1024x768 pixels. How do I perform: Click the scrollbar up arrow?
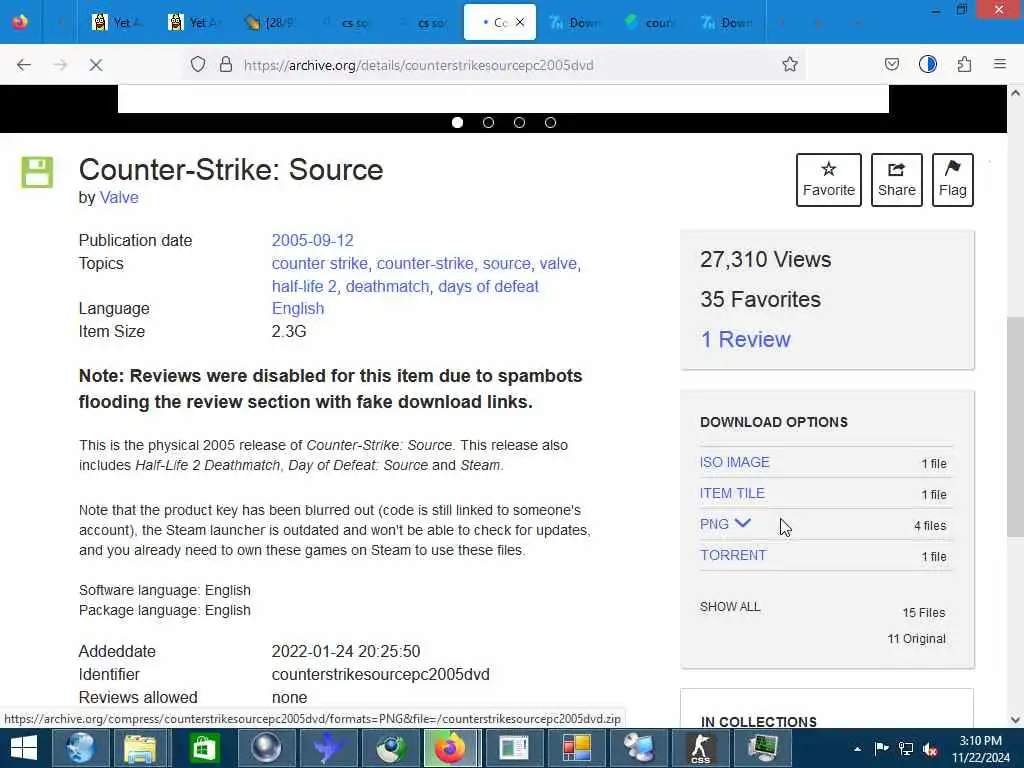(1016, 93)
